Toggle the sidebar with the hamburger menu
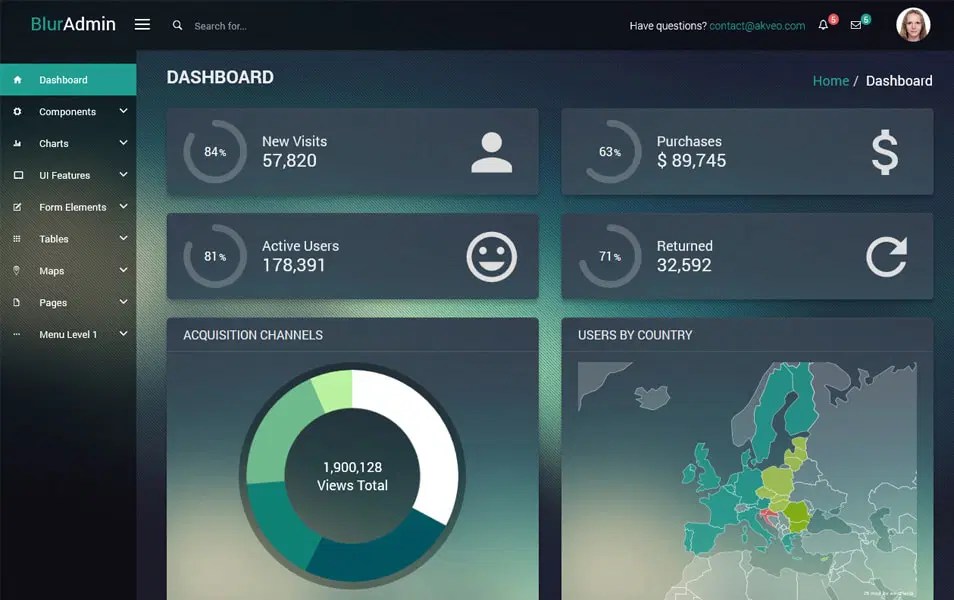This screenshot has height=600, width=954. pos(142,24)
